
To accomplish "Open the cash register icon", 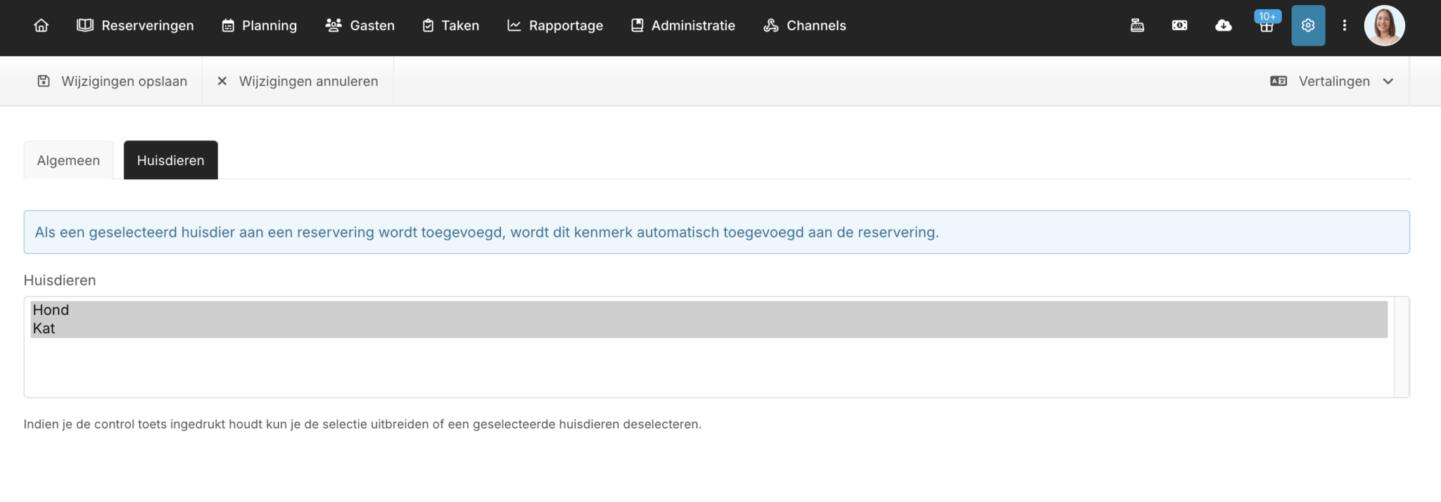I will (1137, 26).
